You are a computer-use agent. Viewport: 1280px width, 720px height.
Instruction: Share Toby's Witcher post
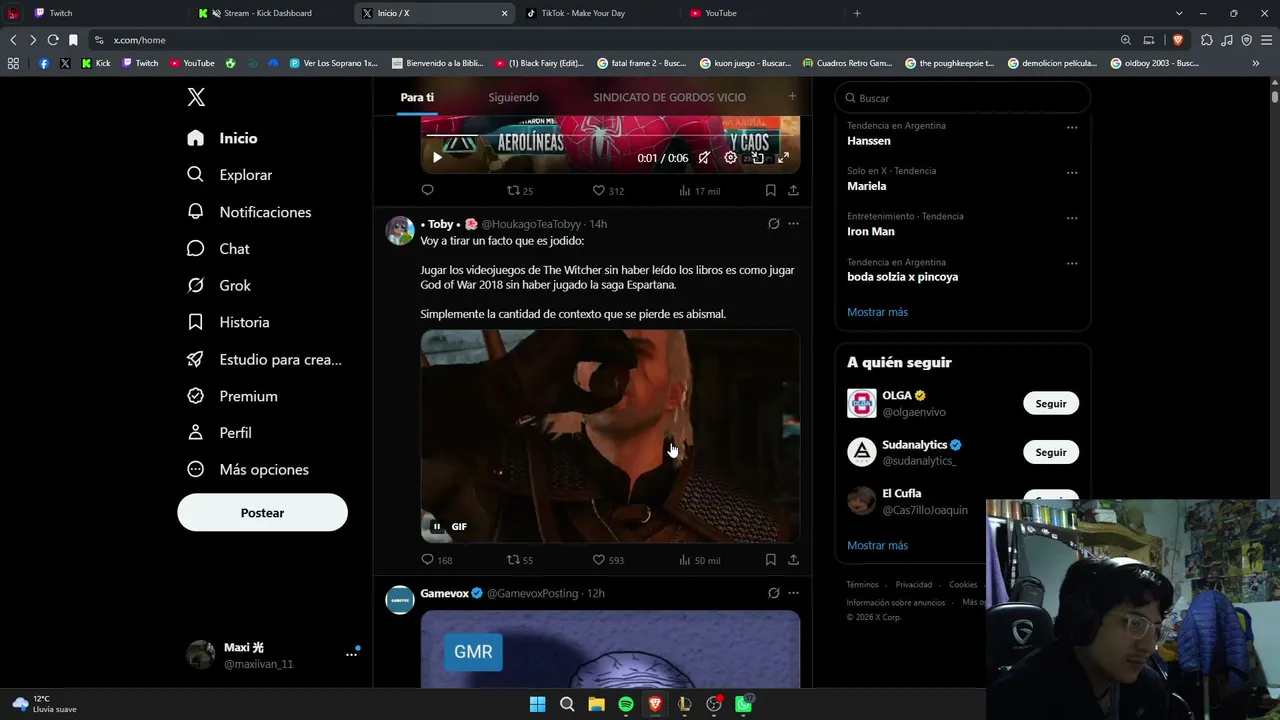click(793, 560)
